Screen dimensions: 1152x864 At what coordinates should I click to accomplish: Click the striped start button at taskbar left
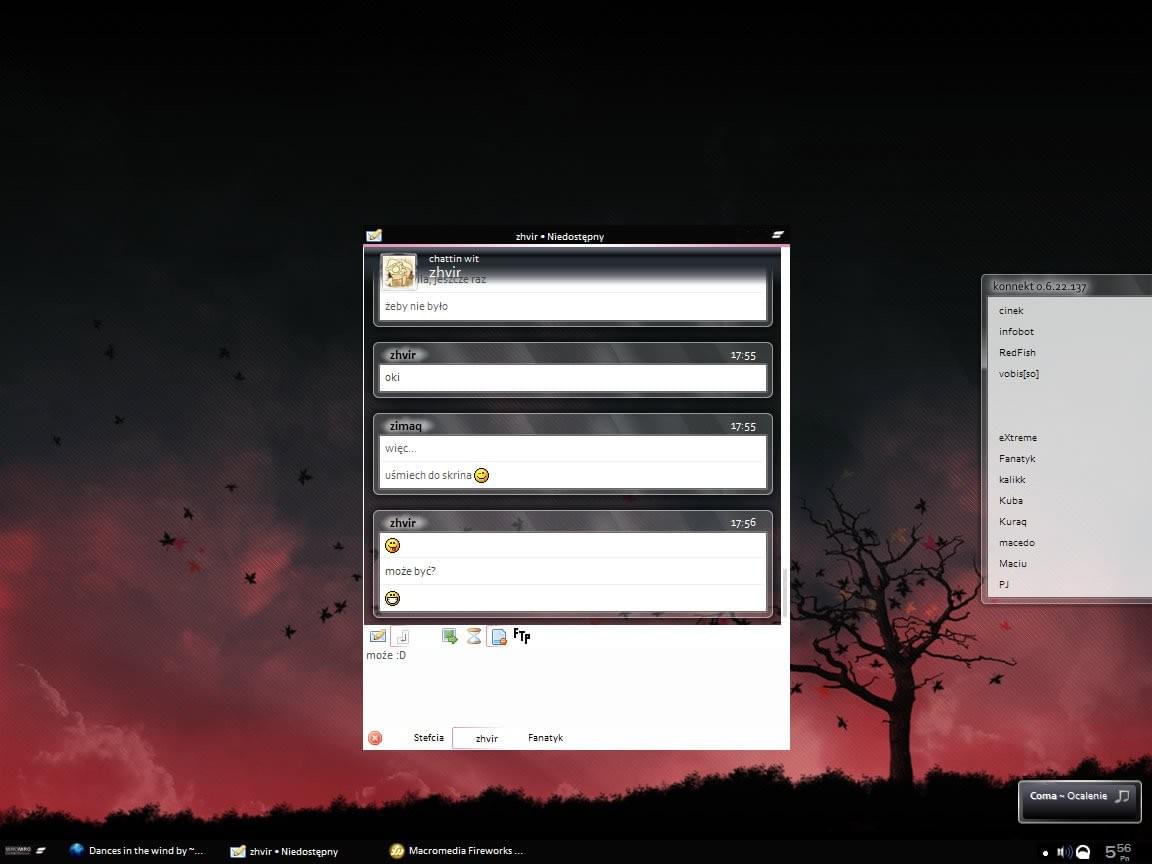(x=41, y=850)
